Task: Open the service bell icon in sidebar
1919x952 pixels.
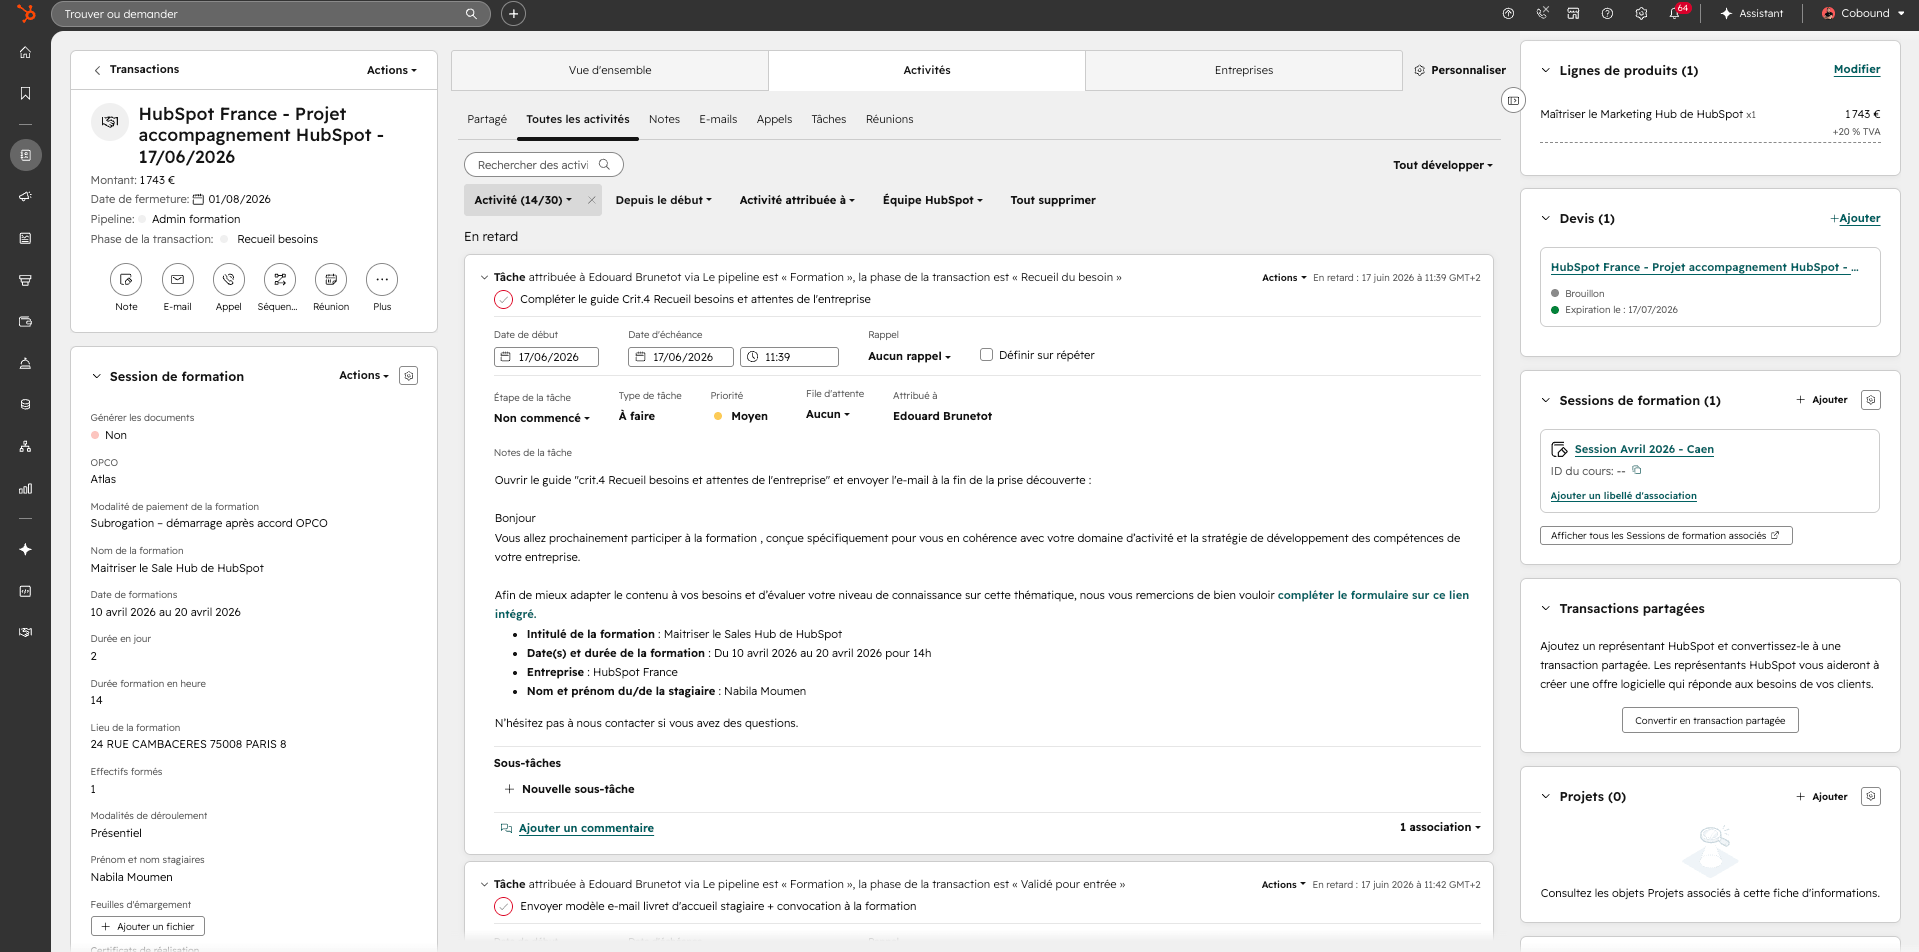Action: tap(26, 363)
